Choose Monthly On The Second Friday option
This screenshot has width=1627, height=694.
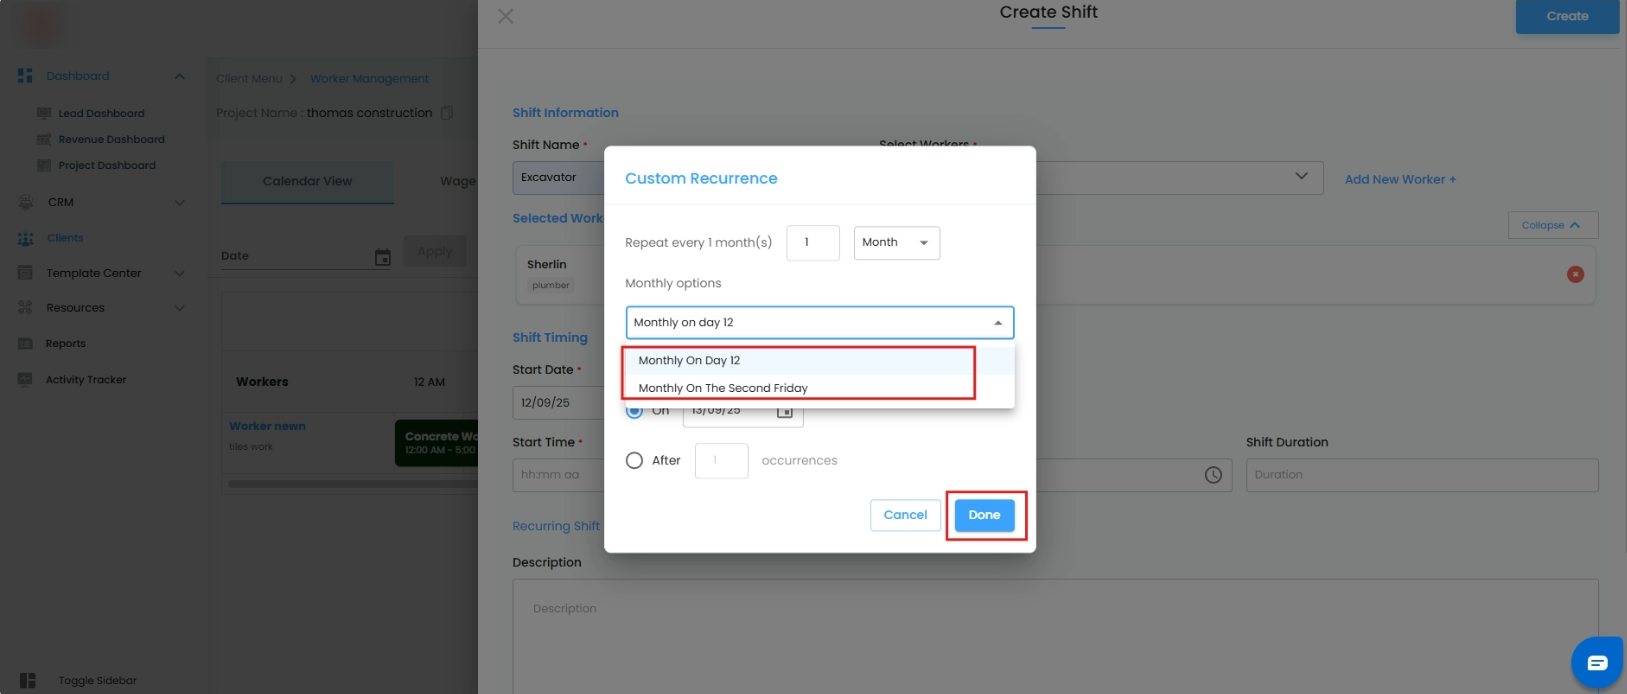pyautogui.click(x=723, y=388)
